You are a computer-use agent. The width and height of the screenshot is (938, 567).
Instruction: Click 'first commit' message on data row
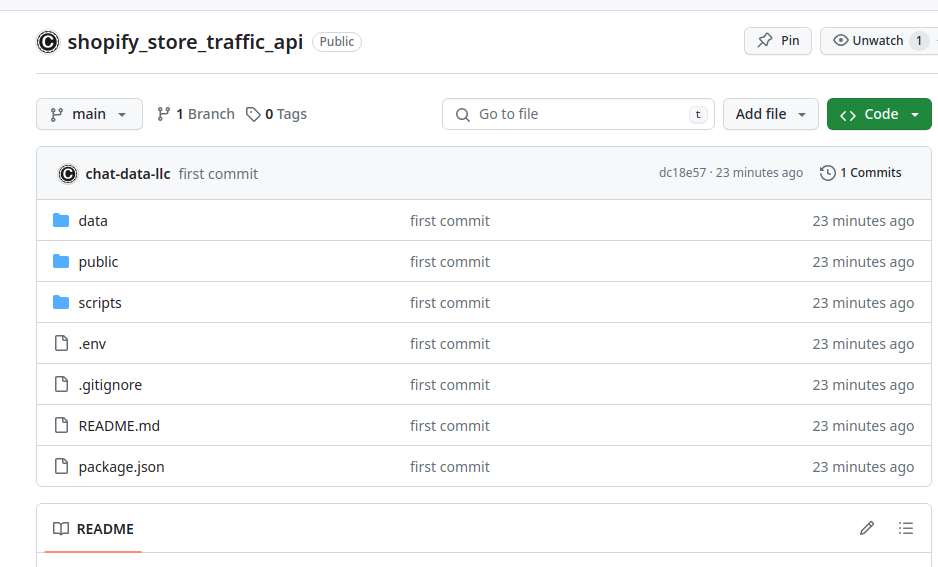pyautogui.click(x=450, y=221)
